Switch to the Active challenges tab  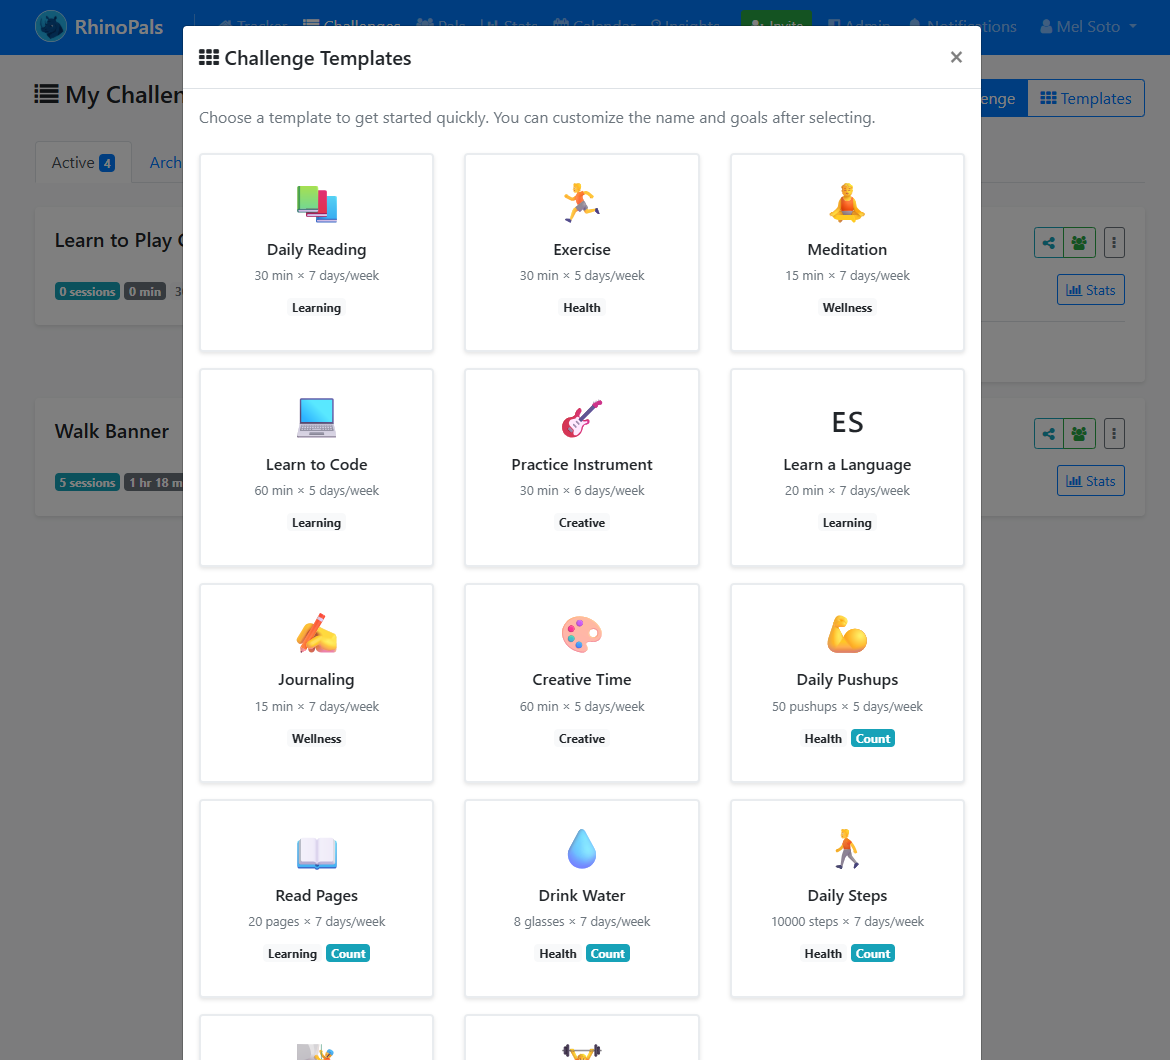(x=82, y=163)
